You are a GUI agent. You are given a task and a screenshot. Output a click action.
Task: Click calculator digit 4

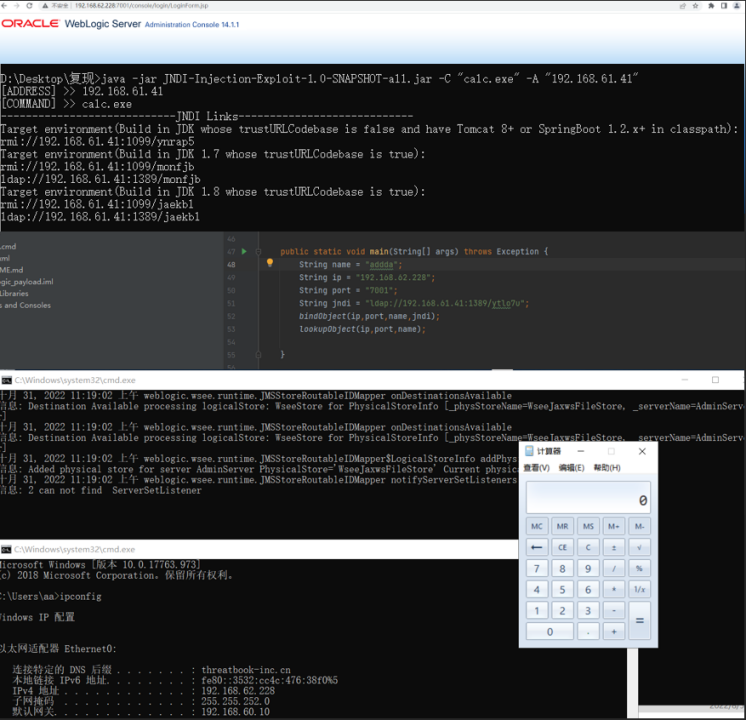[537, 589]
